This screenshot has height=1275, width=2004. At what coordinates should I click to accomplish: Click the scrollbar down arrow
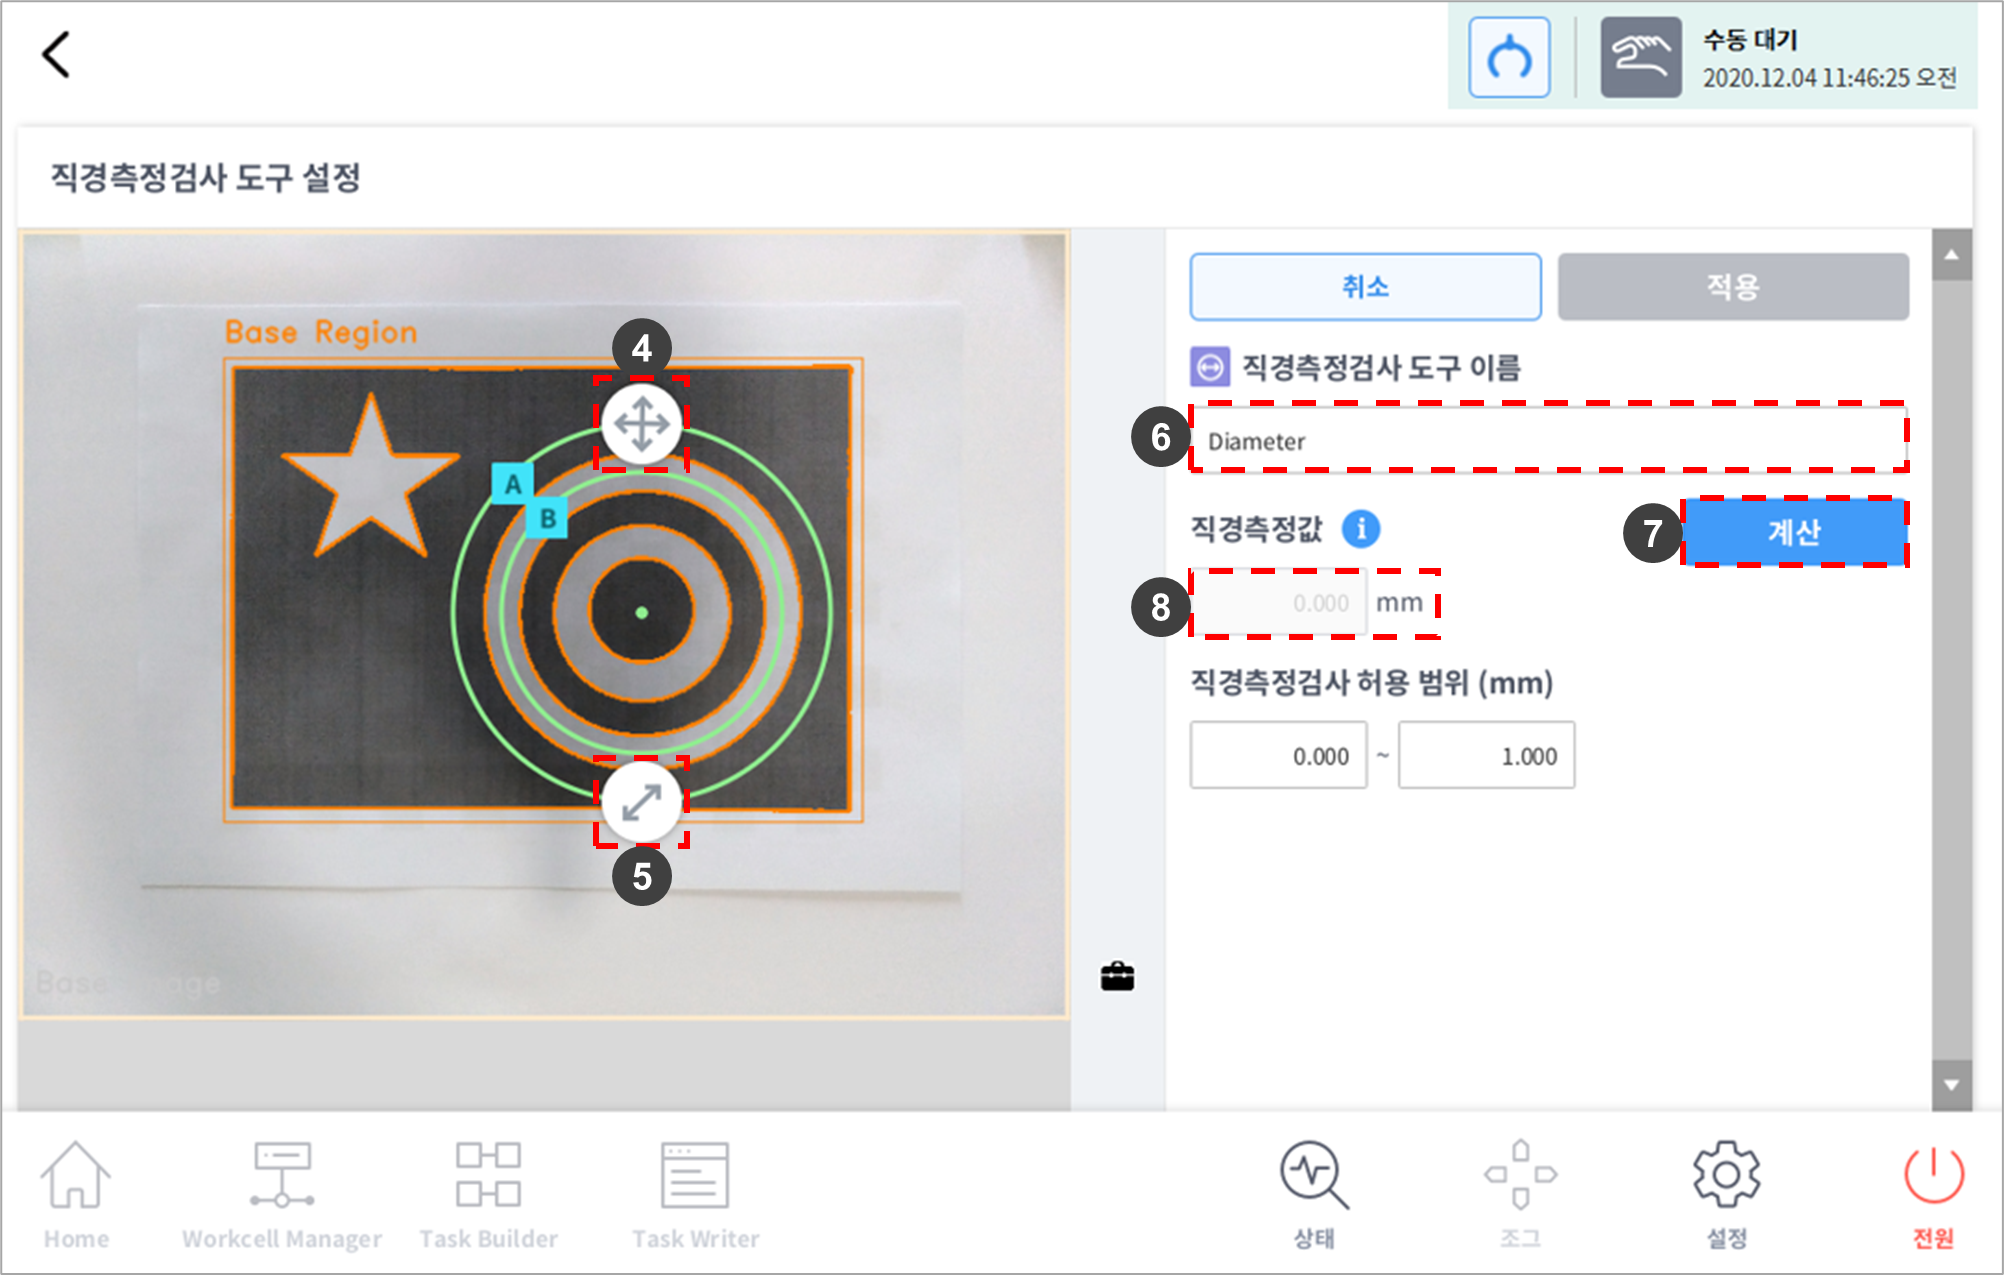pyautogui.click(x=1951, y=1085)
